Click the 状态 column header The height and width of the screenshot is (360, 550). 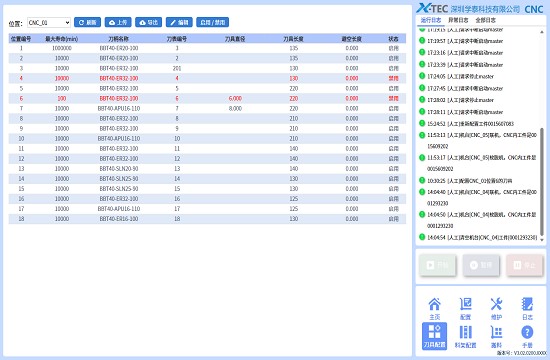point(394,39)
